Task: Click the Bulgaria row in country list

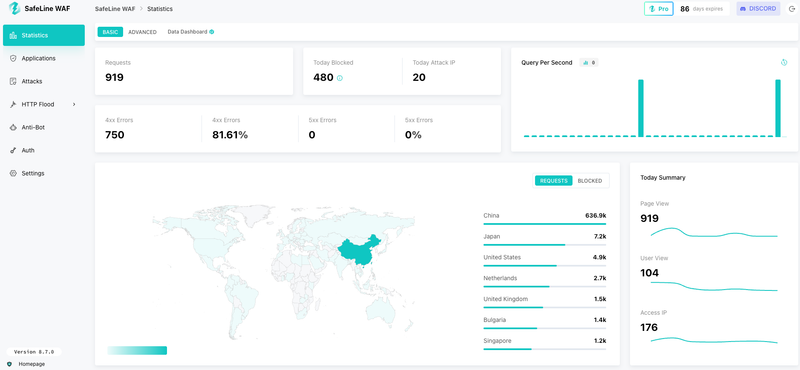Action: 544,323
